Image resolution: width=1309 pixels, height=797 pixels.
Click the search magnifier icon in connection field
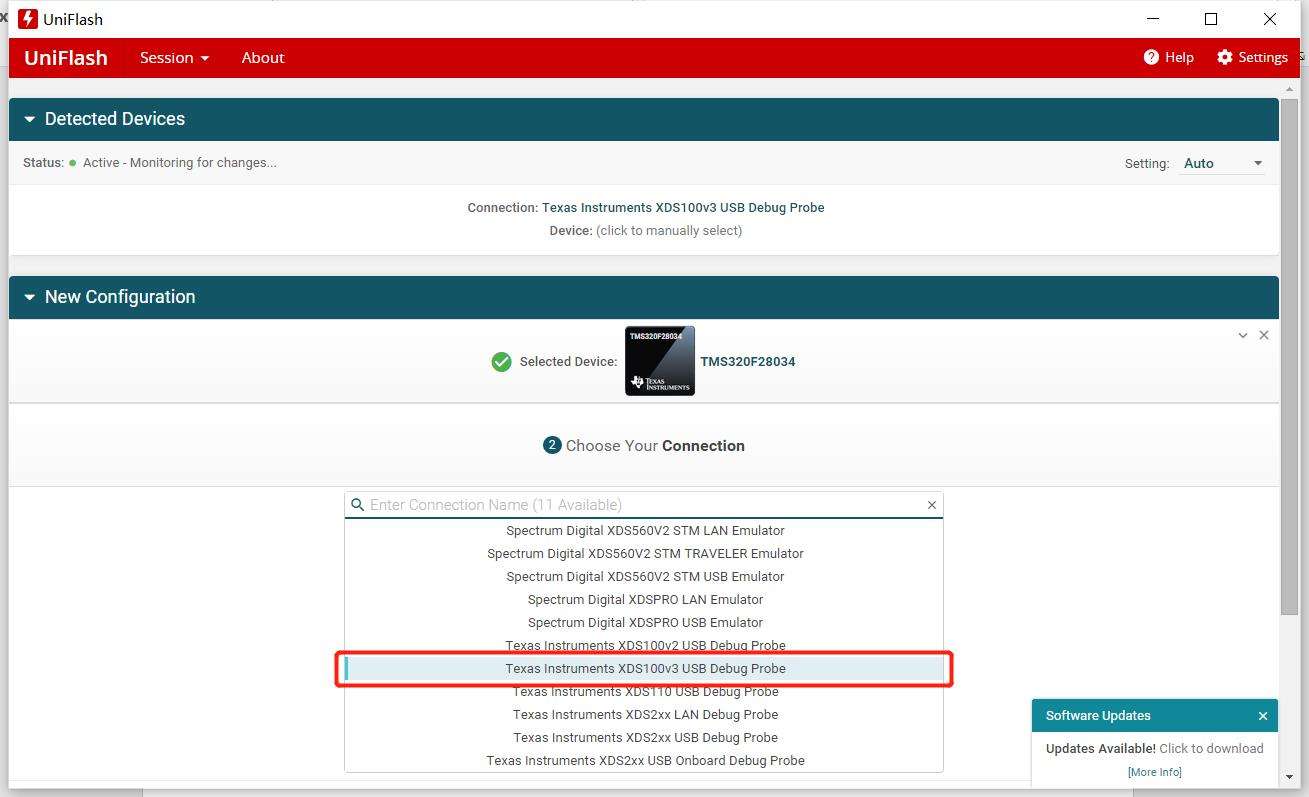point(357,505)
